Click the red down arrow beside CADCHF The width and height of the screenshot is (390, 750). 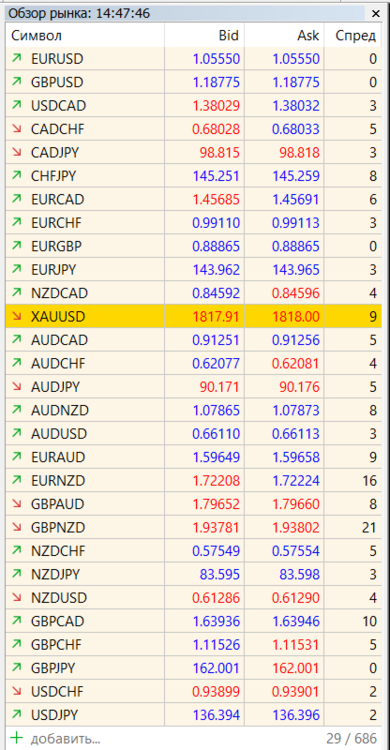(17, 129)
